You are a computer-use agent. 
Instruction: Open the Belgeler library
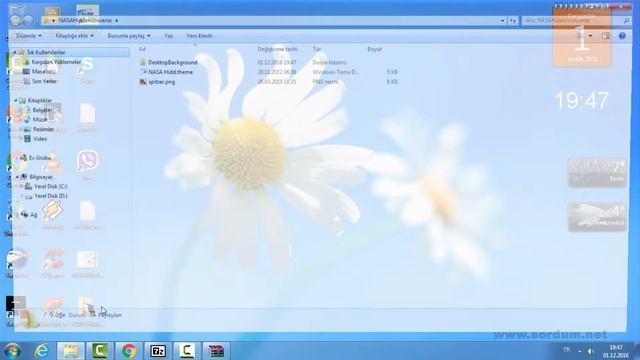42,110
